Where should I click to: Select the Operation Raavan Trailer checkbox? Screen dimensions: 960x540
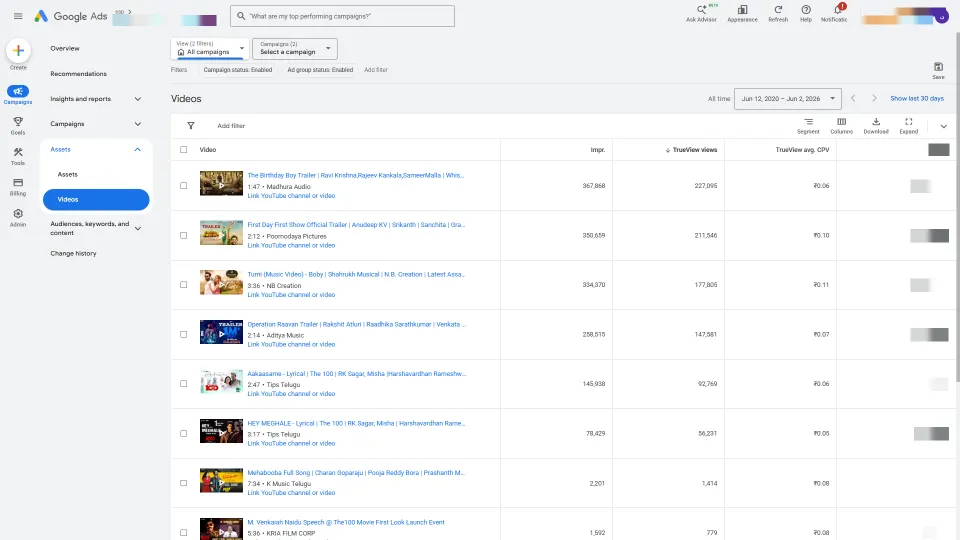[x=184, y=334]
